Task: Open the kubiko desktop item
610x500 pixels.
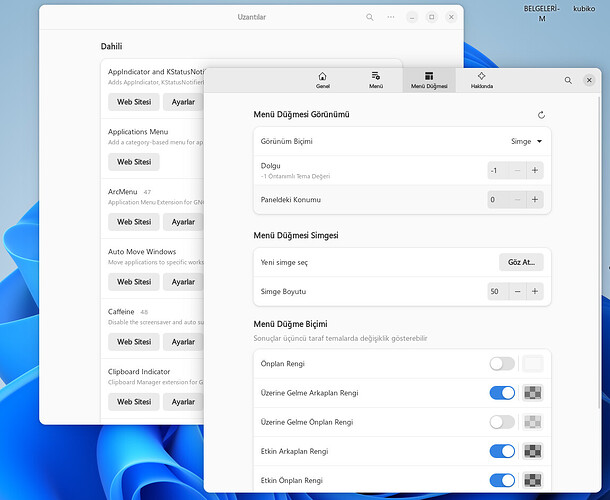Action: click(584, 8)
